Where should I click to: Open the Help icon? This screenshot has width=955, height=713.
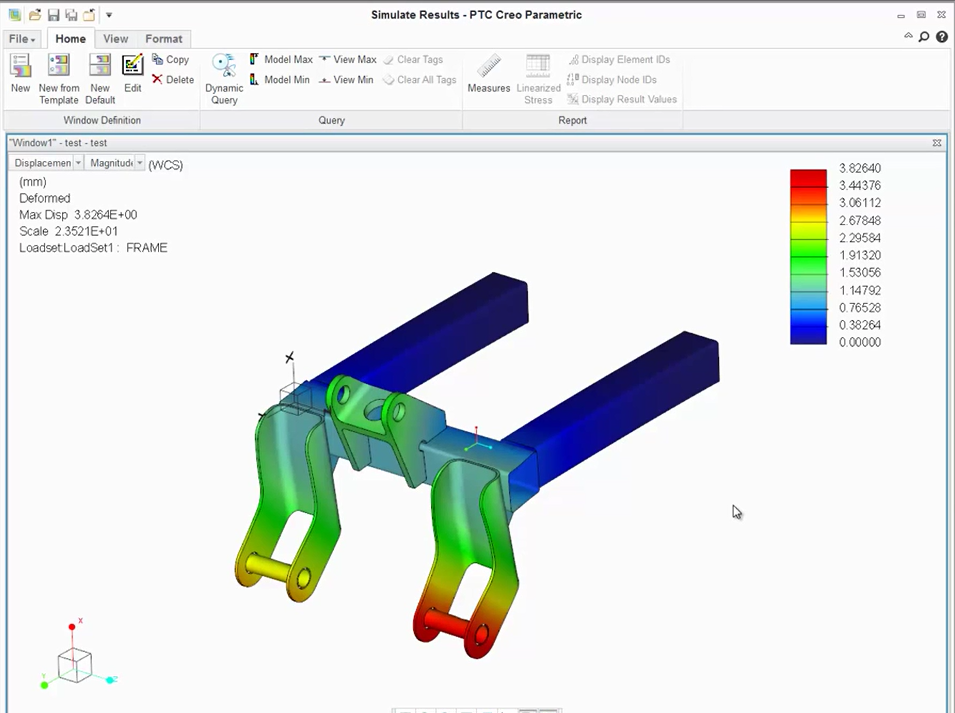942,37
